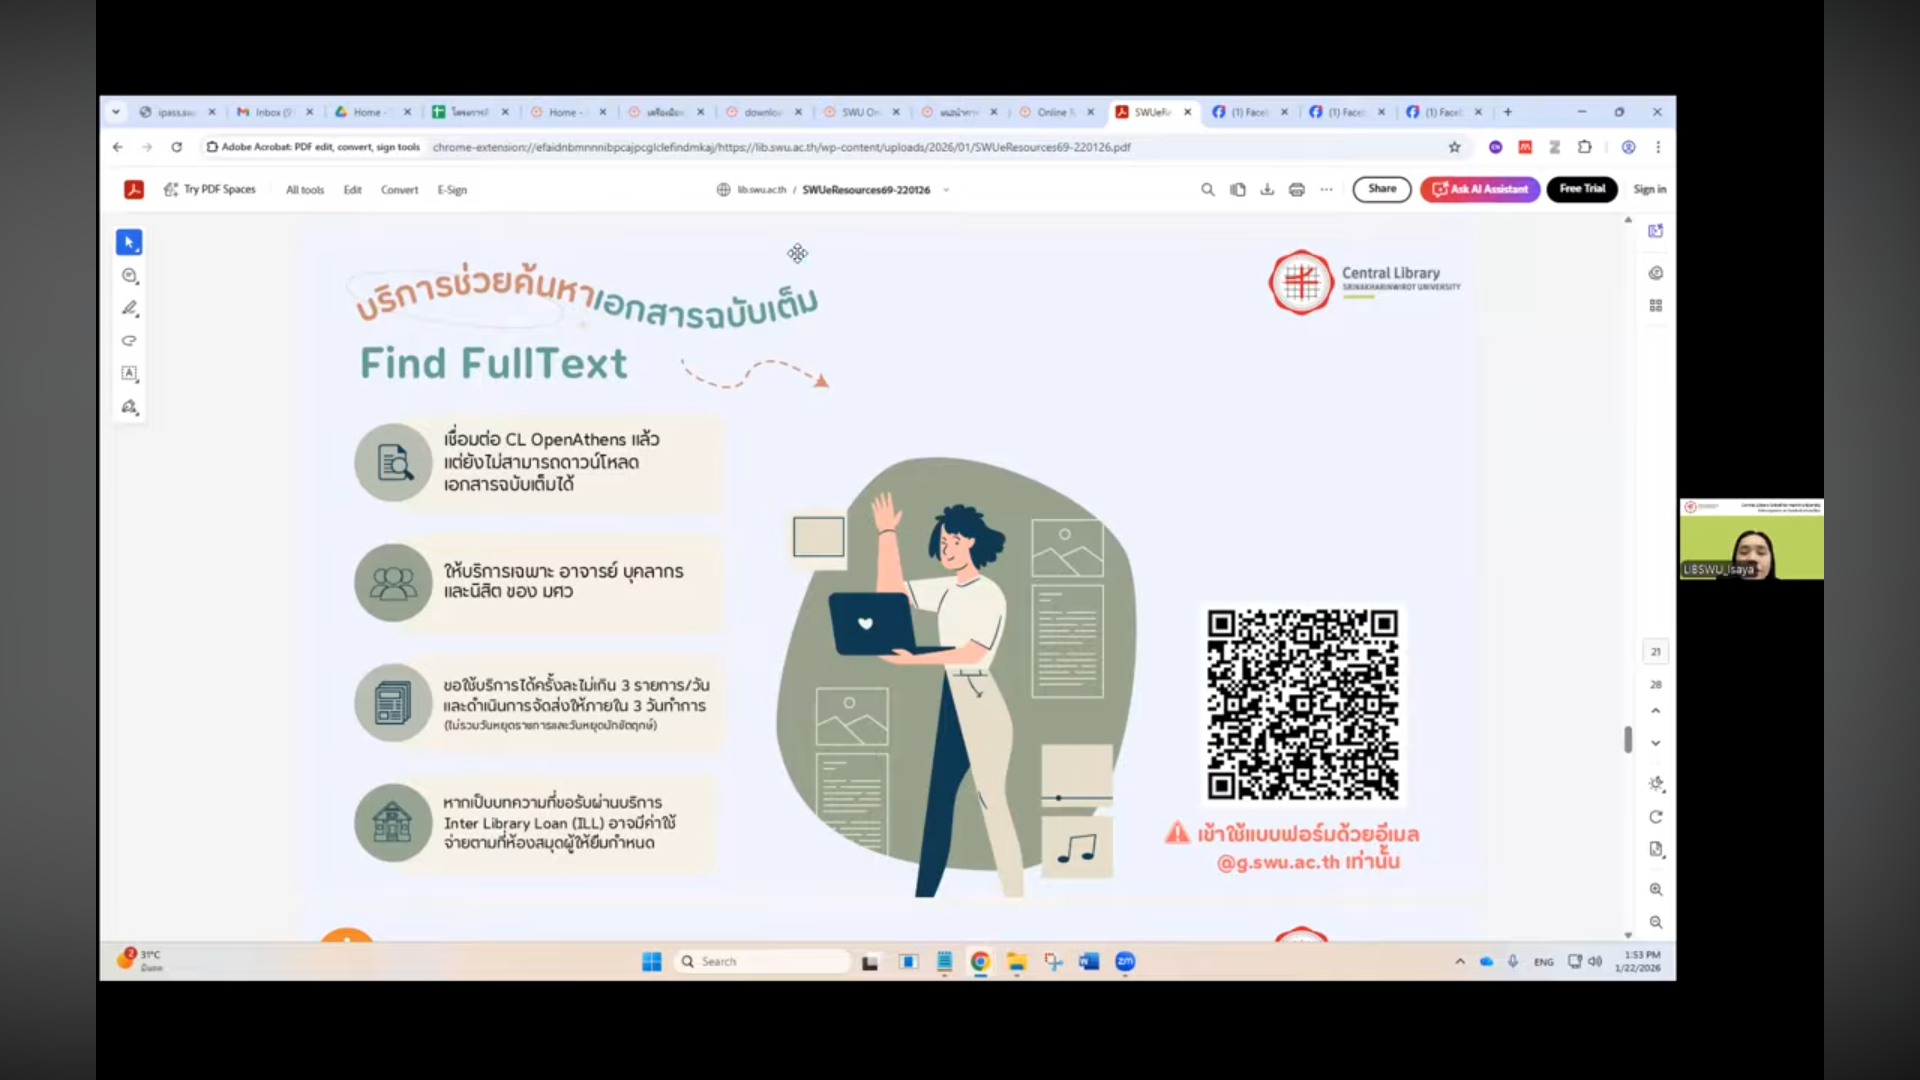Image resolution: width=1920 pixels, height=1080 pixels.
Task: Open Word from the taskbar
Action: point(1089,962)
